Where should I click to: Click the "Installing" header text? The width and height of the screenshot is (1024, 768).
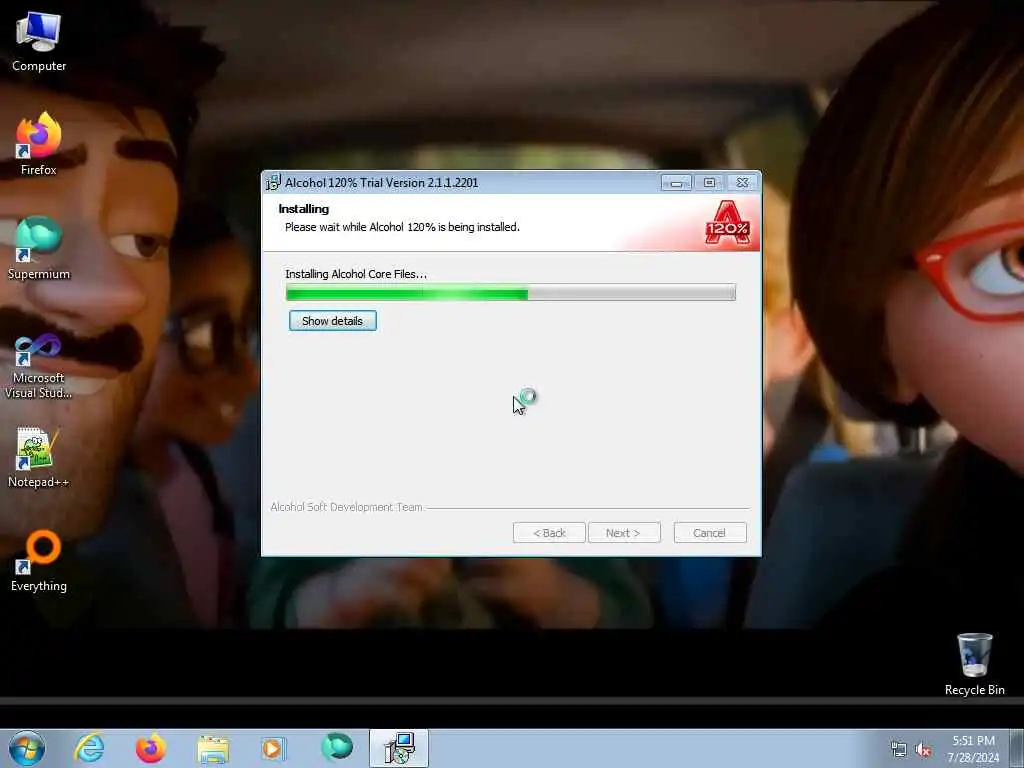[x=304, y=209]
